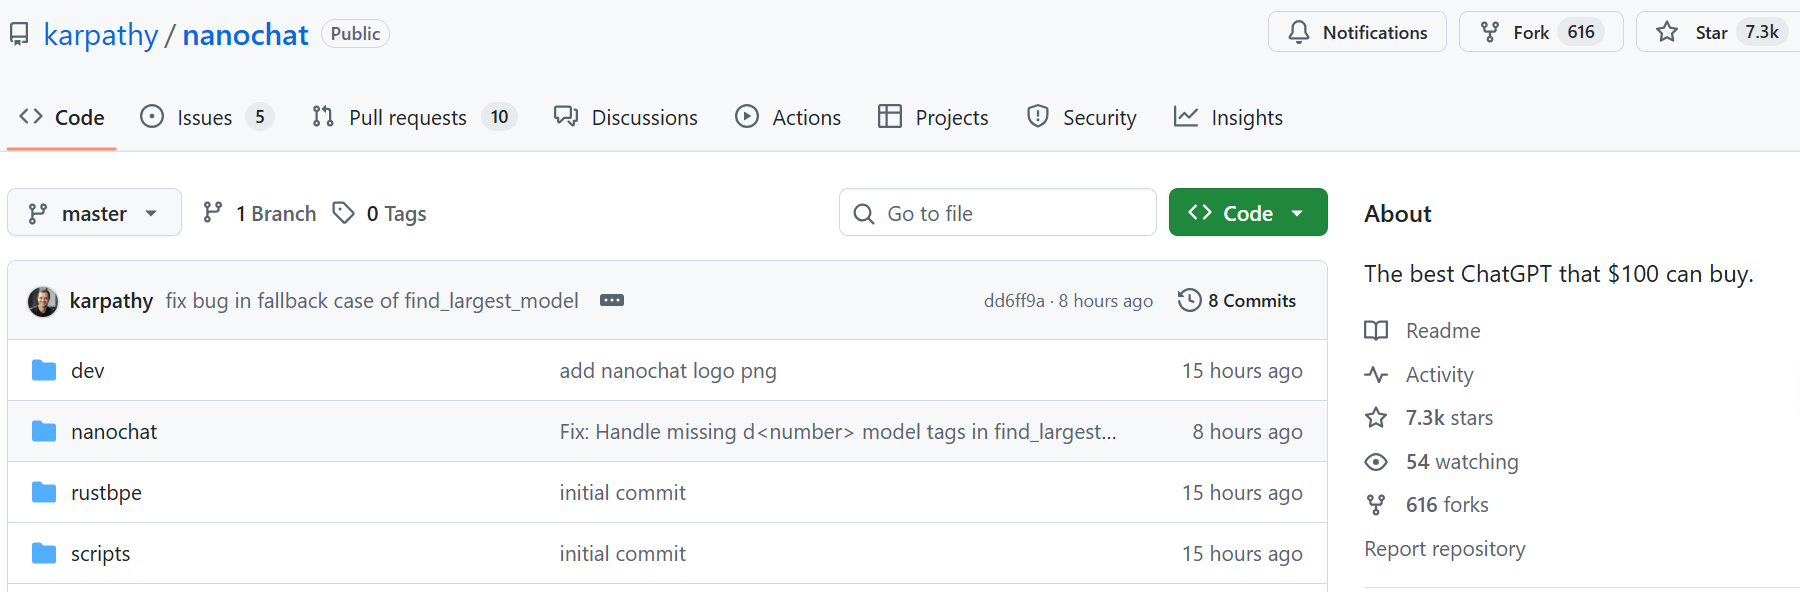Go to the Discussions tab
The height and width of the screenshot is (592, 1800).
[x=626, y=118]
